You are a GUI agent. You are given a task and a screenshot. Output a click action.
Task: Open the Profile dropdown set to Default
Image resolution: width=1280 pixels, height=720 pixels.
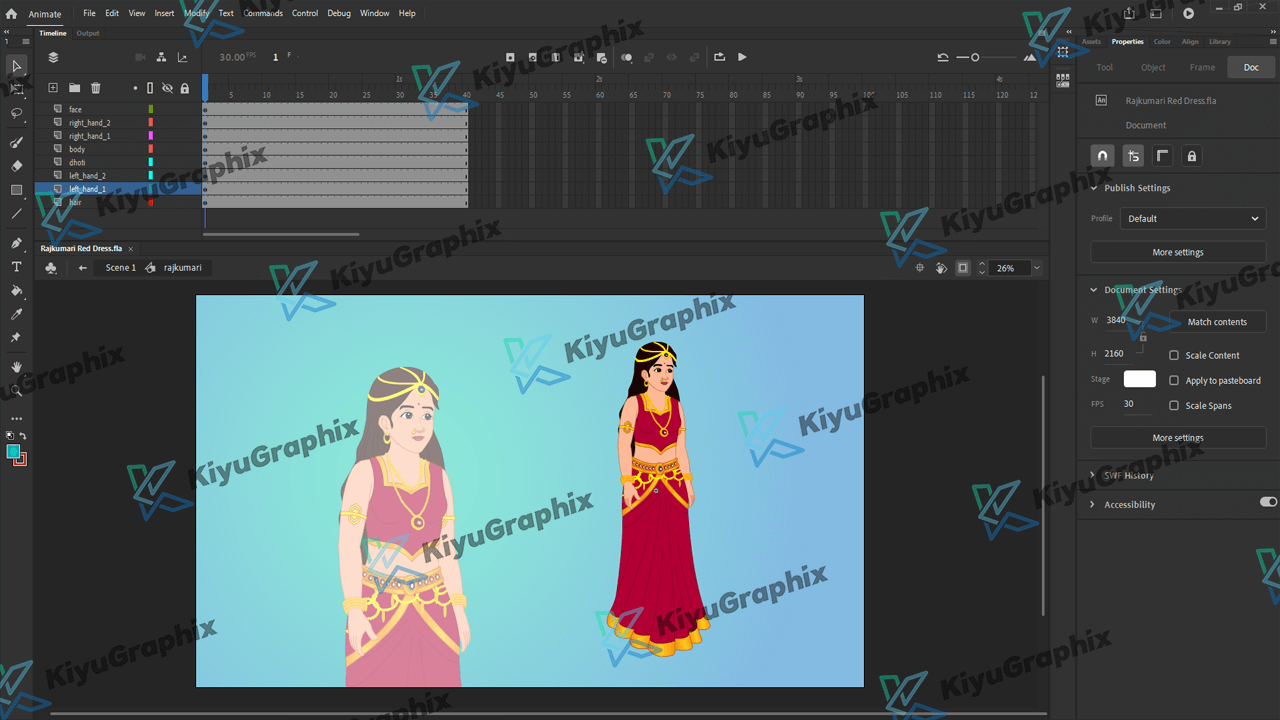tap(1192, 218)
